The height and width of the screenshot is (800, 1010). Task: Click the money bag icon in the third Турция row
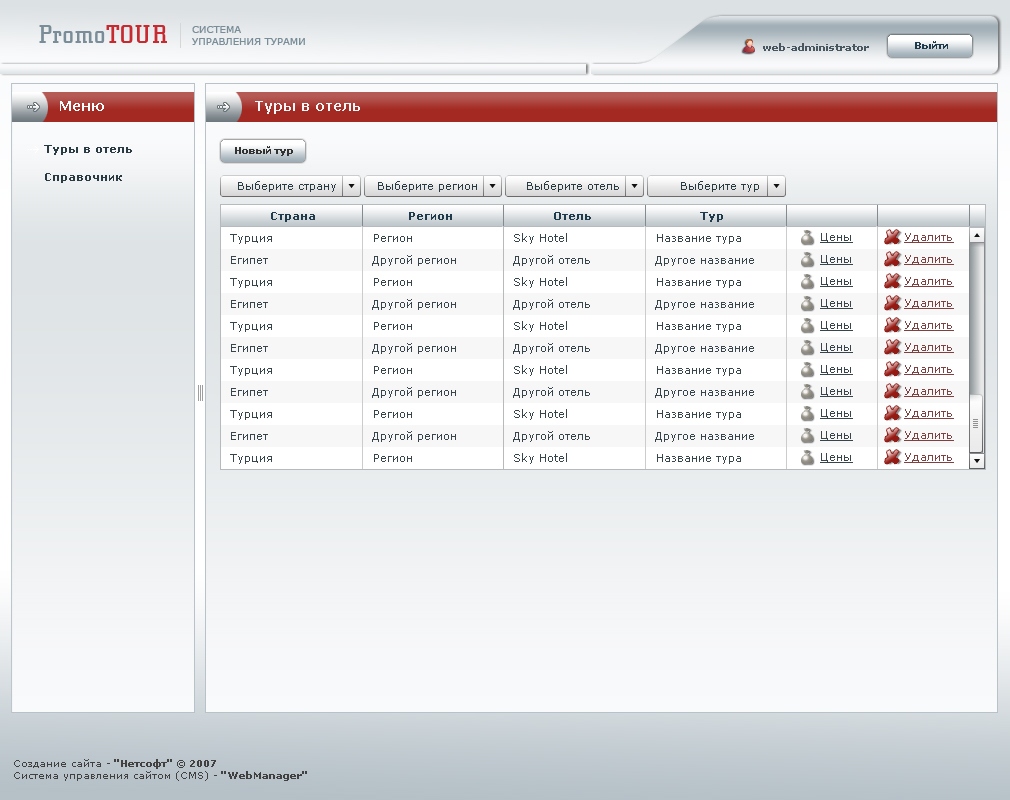(807, 326)
